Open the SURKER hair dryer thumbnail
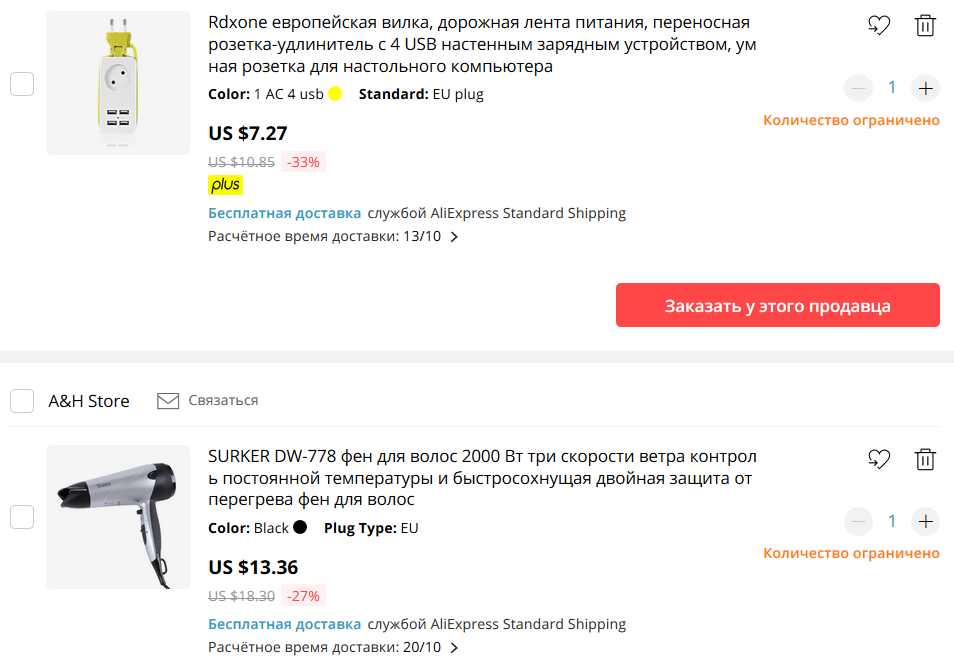 click(x=118, y=517)
